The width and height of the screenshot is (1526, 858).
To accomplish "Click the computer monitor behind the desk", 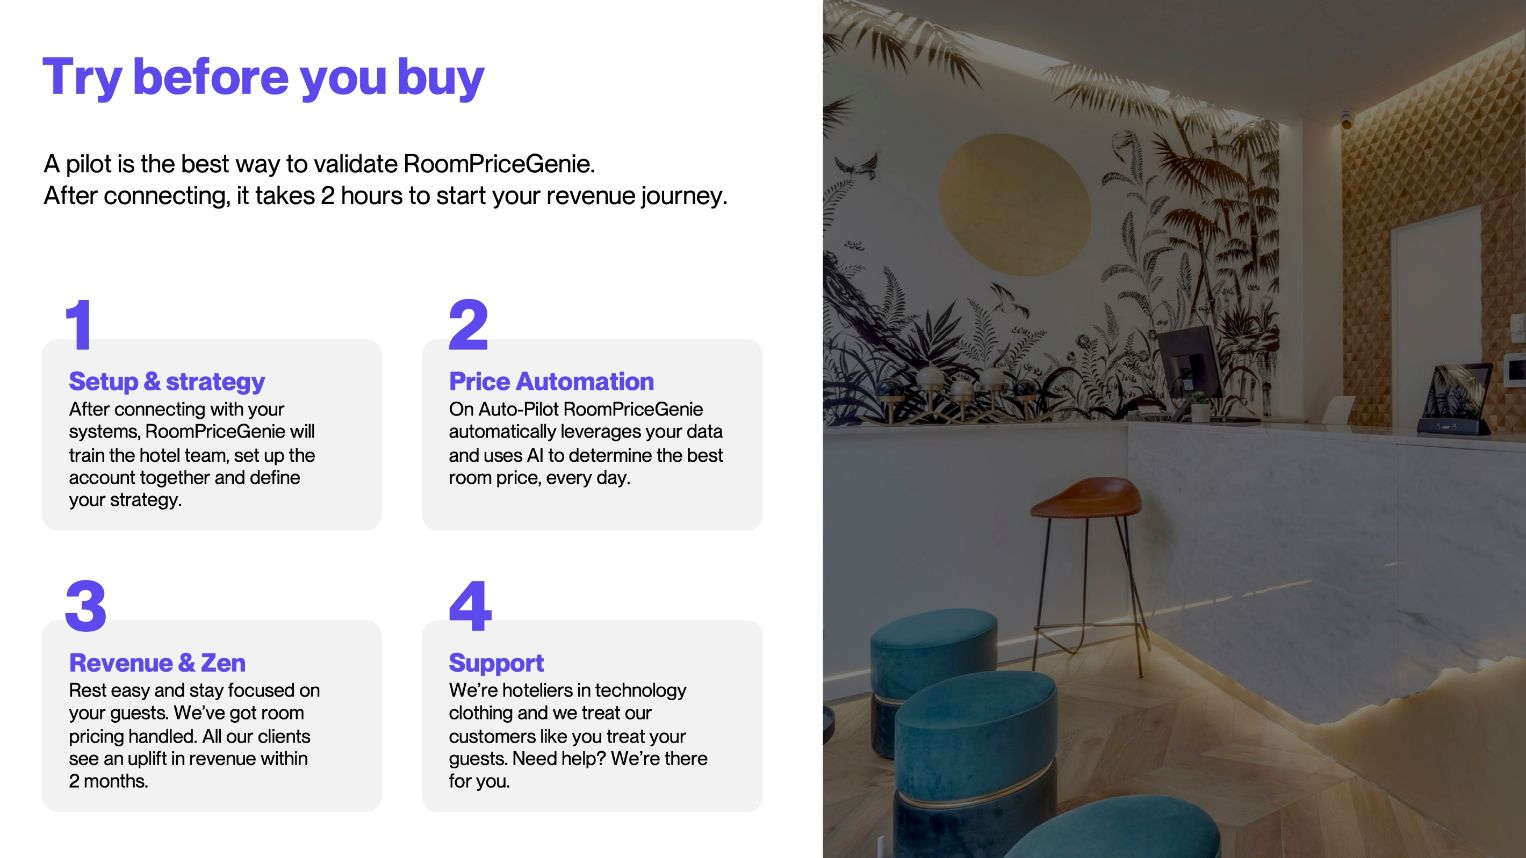I will (1188, 362).
